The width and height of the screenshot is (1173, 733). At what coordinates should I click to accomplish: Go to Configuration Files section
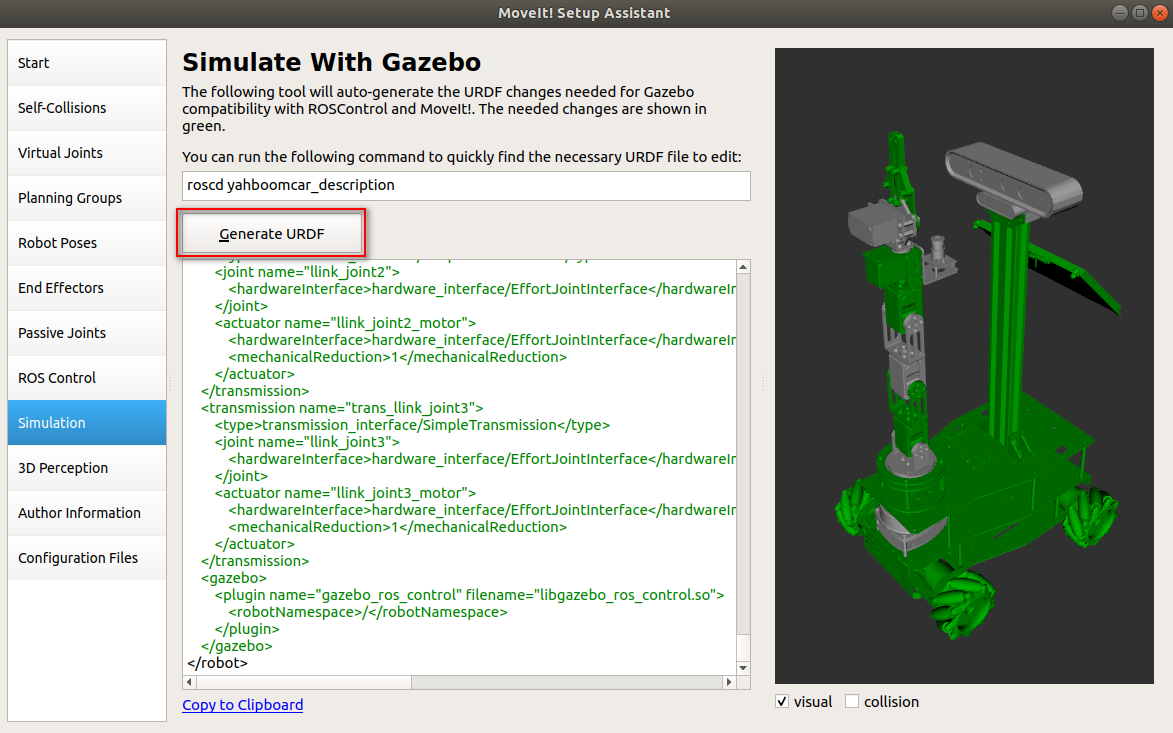(x=87, y=557)
